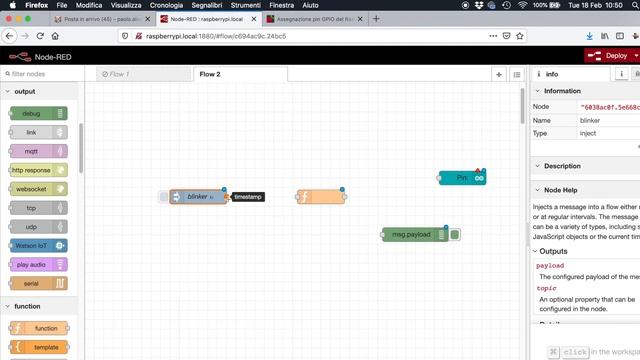Go back with browser back arrow

pos(9,36)
